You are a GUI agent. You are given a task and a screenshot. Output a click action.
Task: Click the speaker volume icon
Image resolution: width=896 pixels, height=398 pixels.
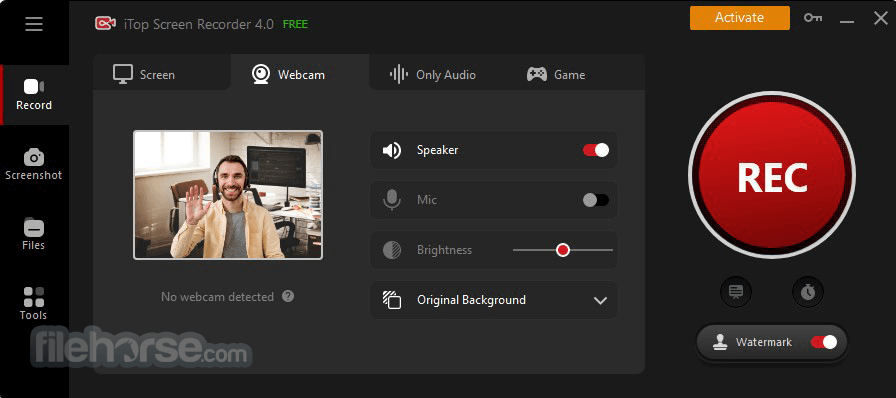[x=392, y=150]
